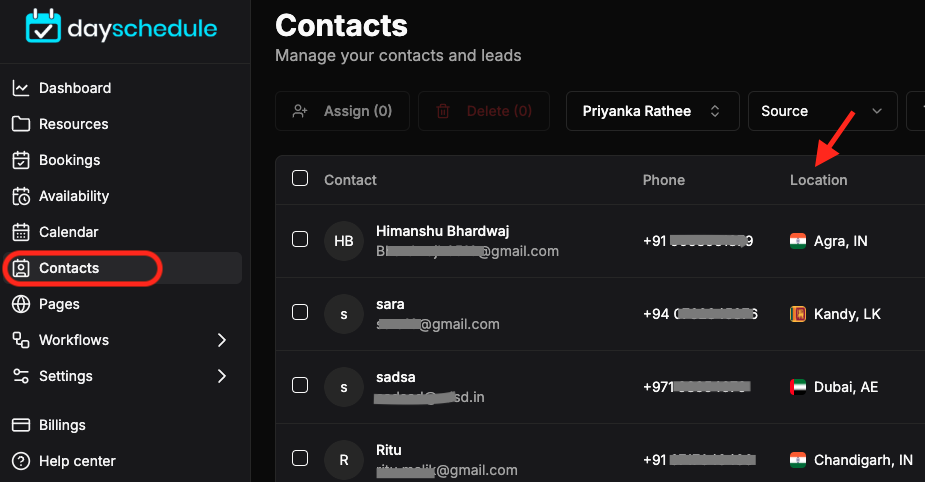Screen dimensions: 925x482
Task: Click the Assign (0) button
Action: coord(342,111)
